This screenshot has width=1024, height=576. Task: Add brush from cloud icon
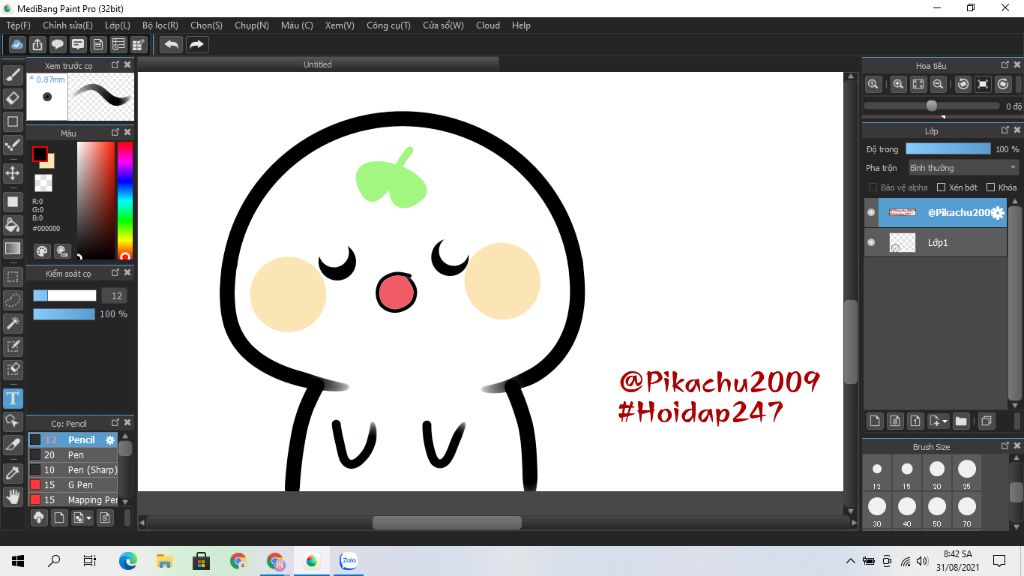coord(39,518)
